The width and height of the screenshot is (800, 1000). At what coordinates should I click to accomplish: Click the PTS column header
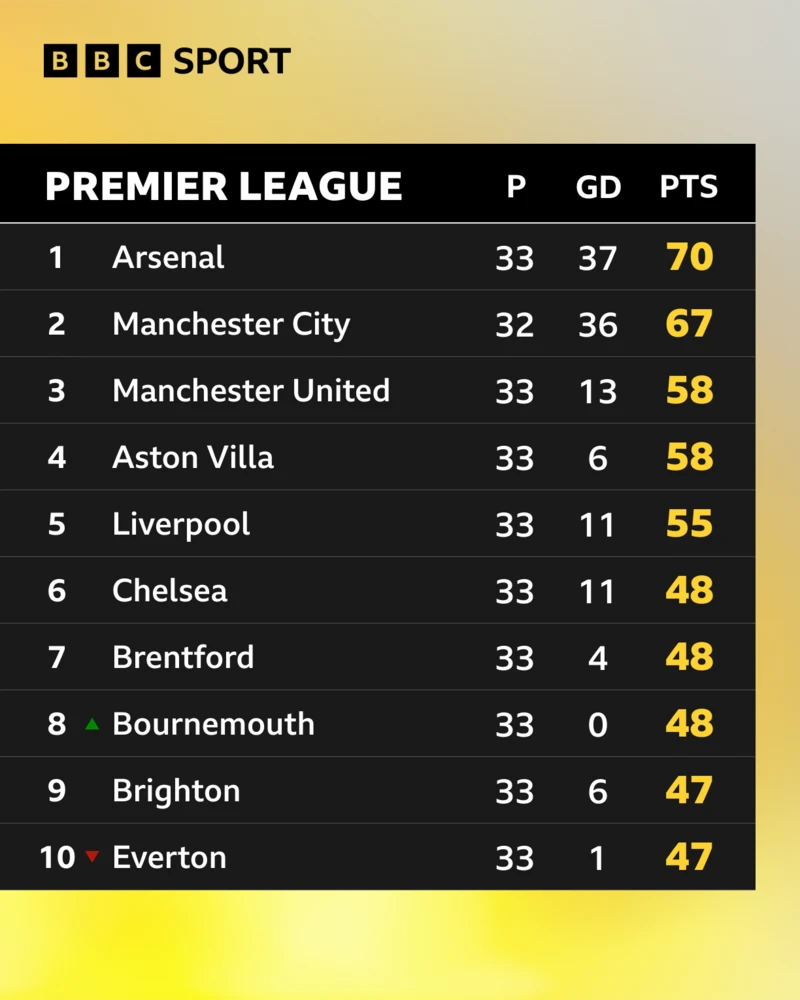click(689, 187)
